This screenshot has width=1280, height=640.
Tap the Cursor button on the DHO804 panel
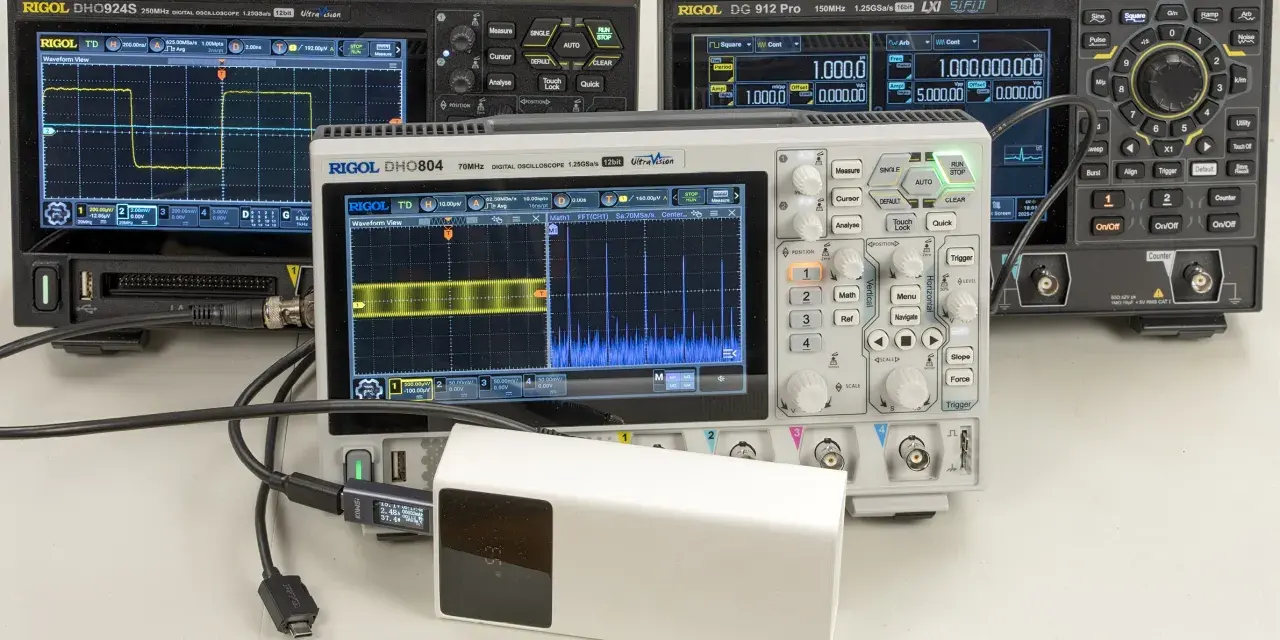pyautogui.click(x=847, y=198)
